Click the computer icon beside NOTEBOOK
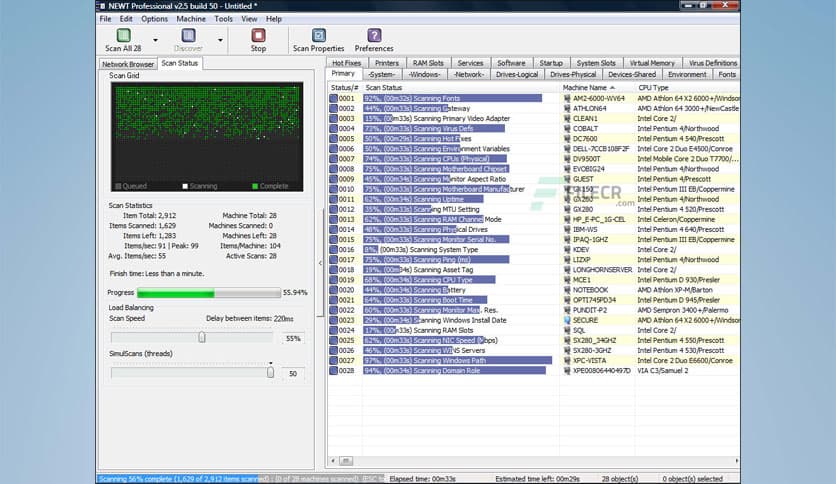The height and width of the screenshot is (484, 836). pyautogui.click(x=567, y=290)
